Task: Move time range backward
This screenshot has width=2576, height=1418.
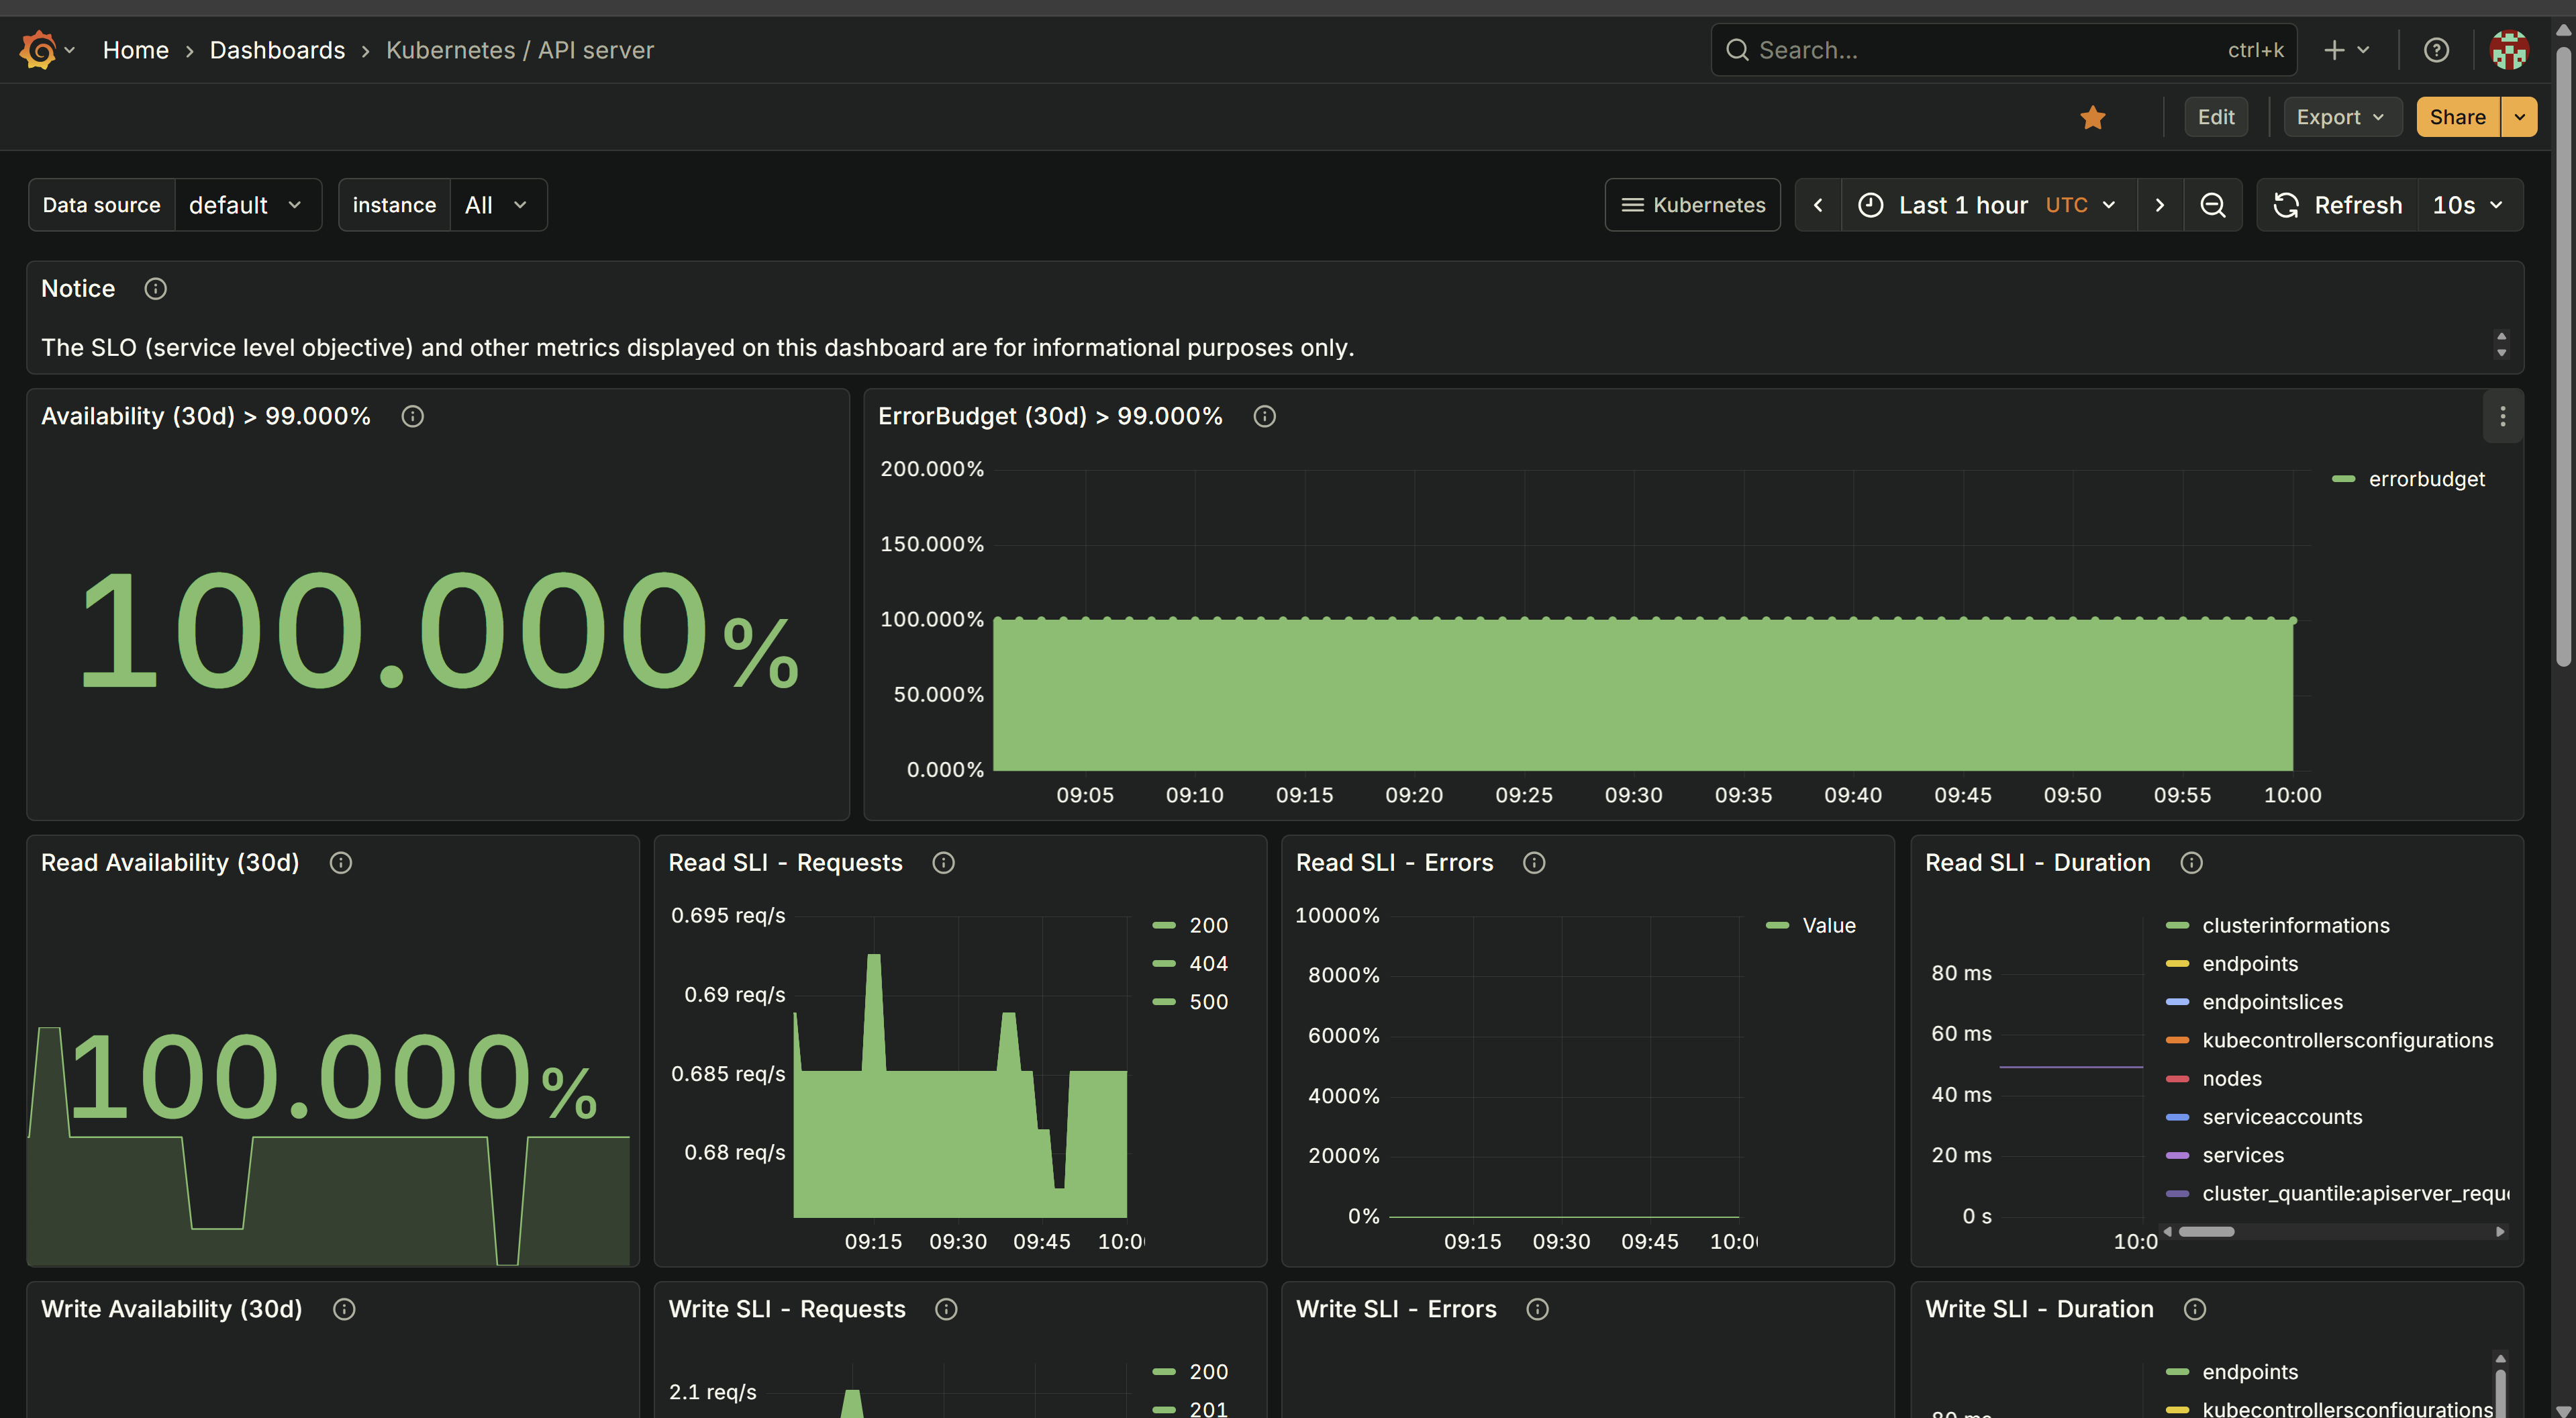Action: click(x=1818, y=205)
